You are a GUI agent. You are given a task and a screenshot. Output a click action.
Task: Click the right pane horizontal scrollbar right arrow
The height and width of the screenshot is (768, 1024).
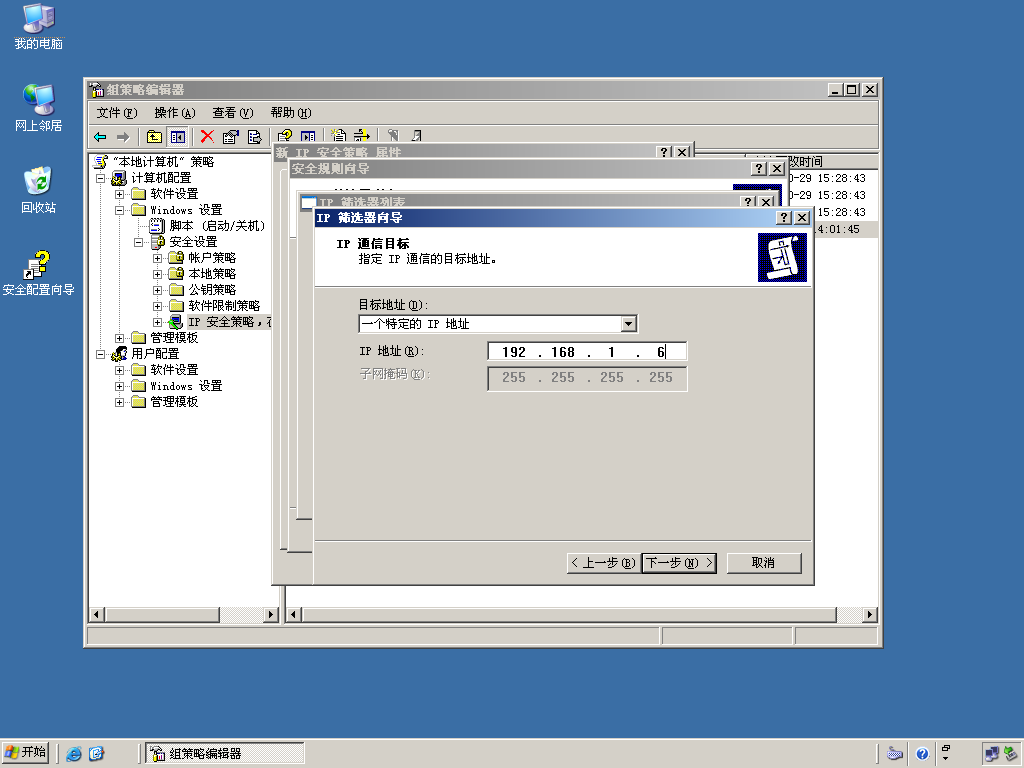pyautogui.click(x=869, y=615)
